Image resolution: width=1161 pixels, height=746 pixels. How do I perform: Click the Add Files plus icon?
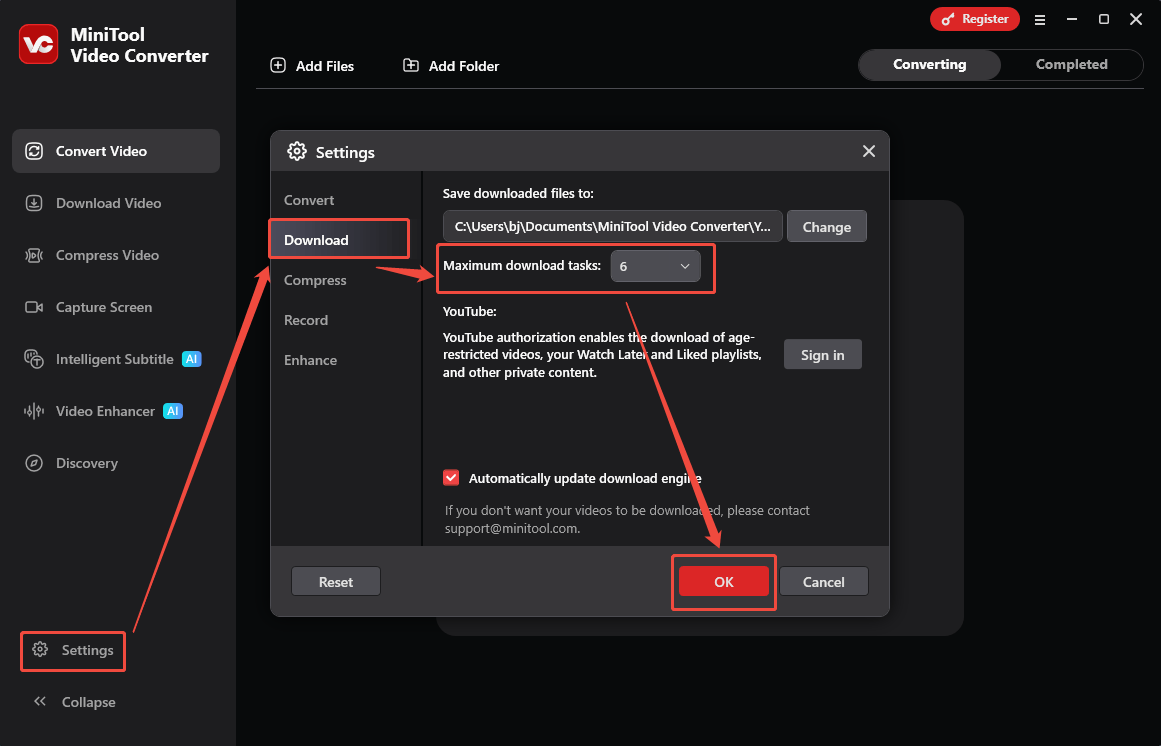click(278, 65)
